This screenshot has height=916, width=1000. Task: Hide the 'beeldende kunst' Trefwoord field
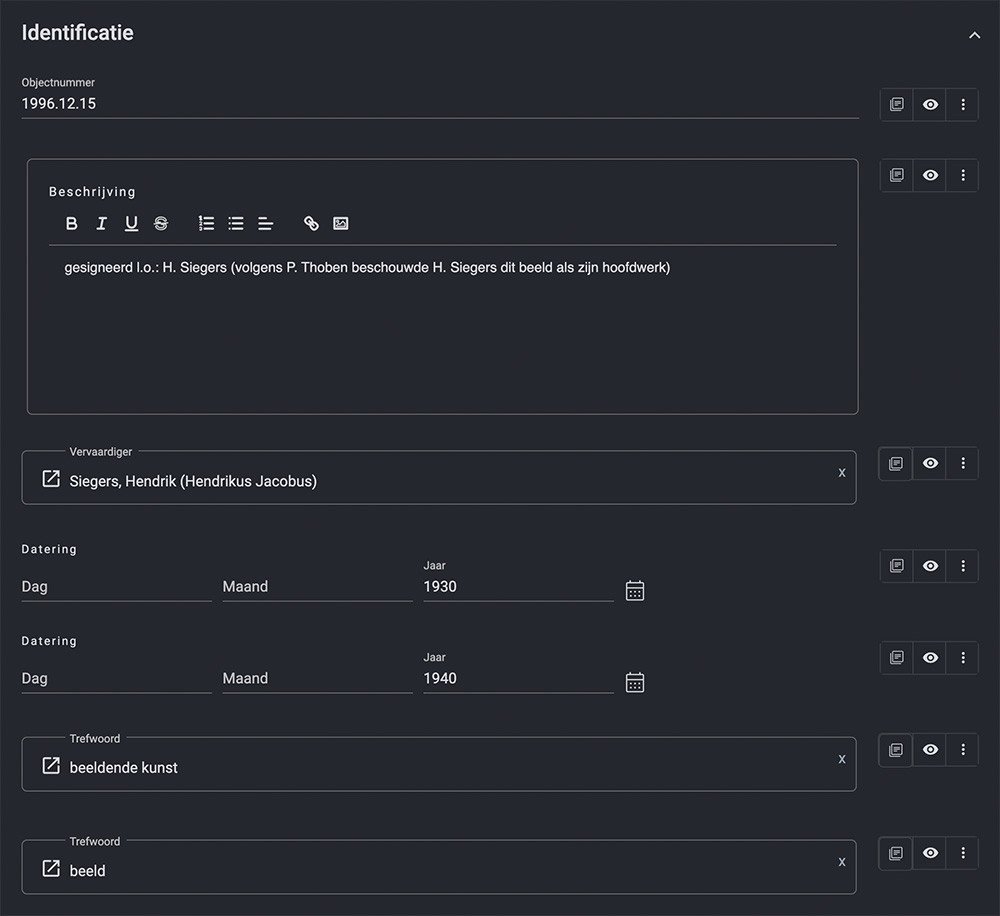930,749
